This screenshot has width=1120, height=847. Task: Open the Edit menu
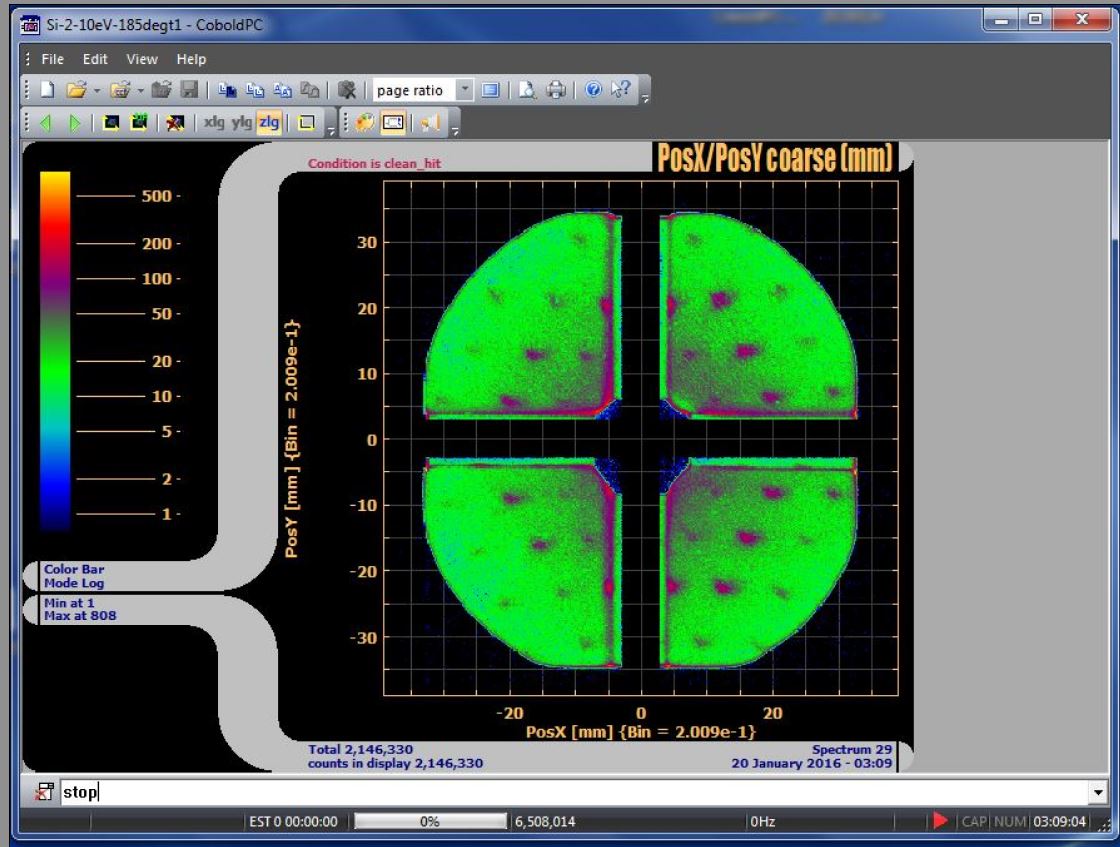pyautogui.click(x=95, y=59)
